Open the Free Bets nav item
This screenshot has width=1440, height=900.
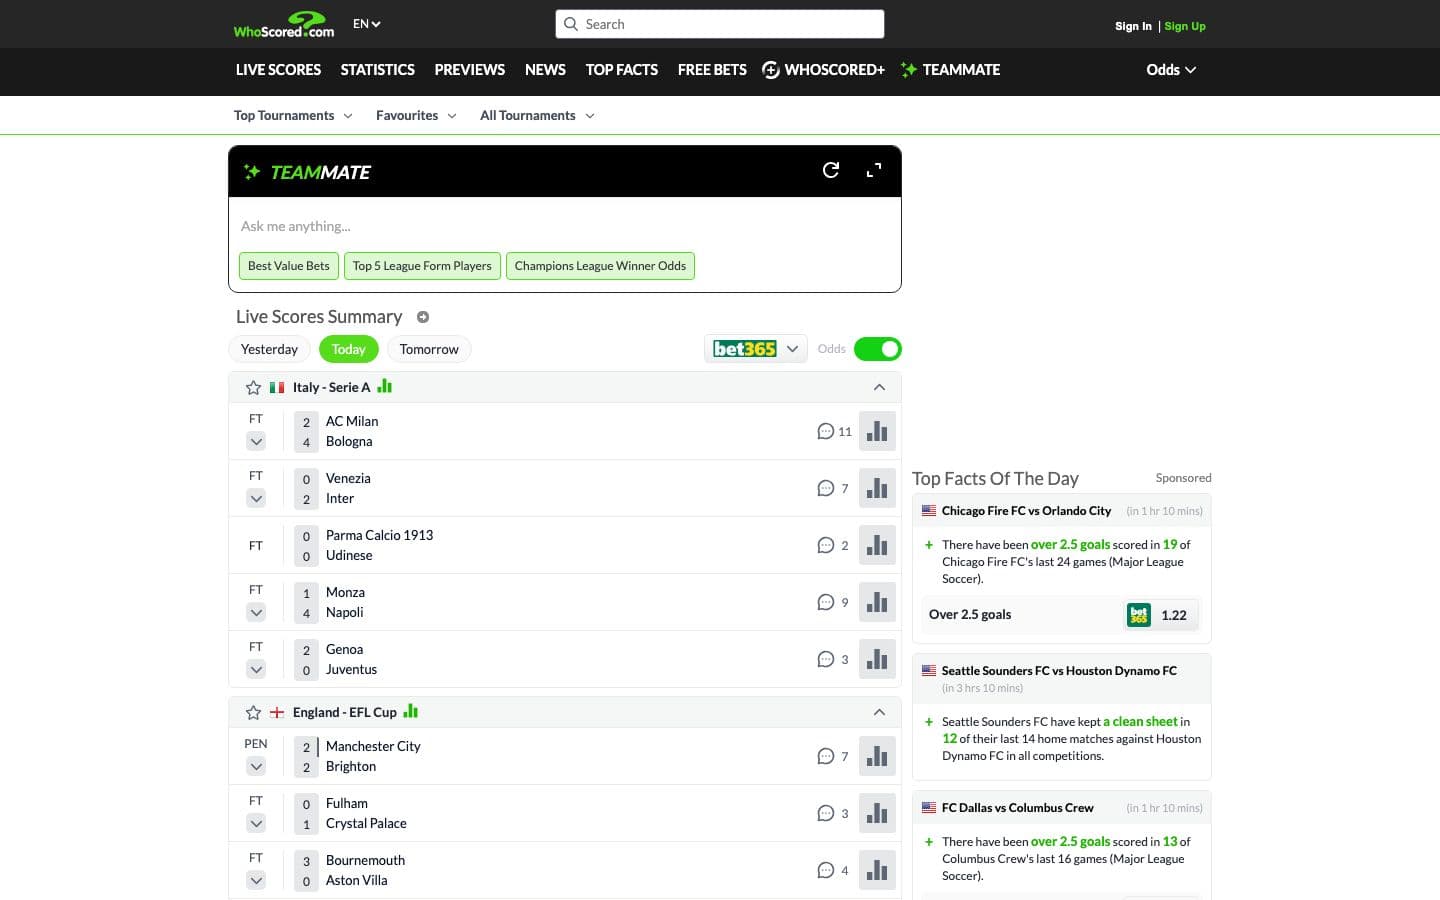click(712, 70)
